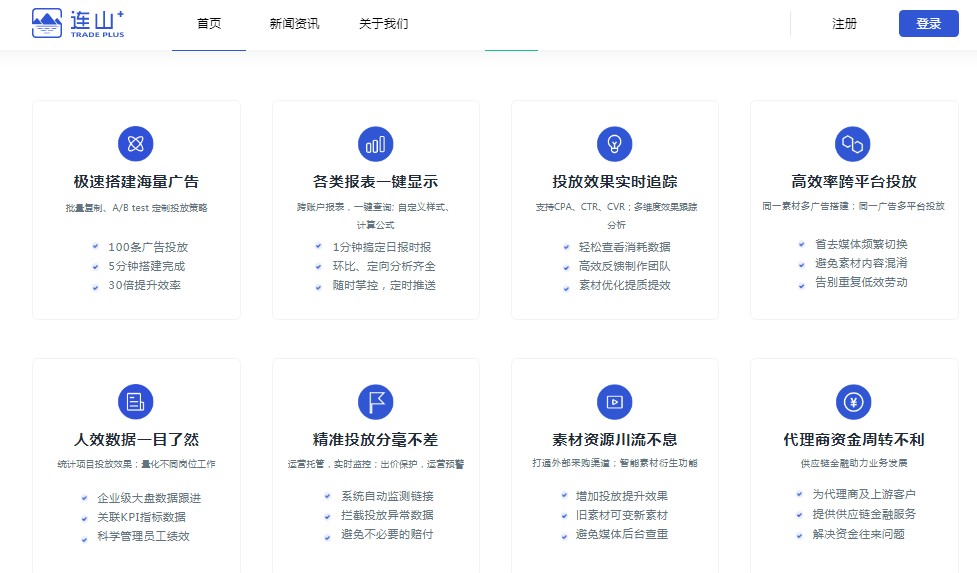This screenshot has height=573, width=977.
Task: Click the 各类报表一键显示 heading
Action: coord(375,182)
